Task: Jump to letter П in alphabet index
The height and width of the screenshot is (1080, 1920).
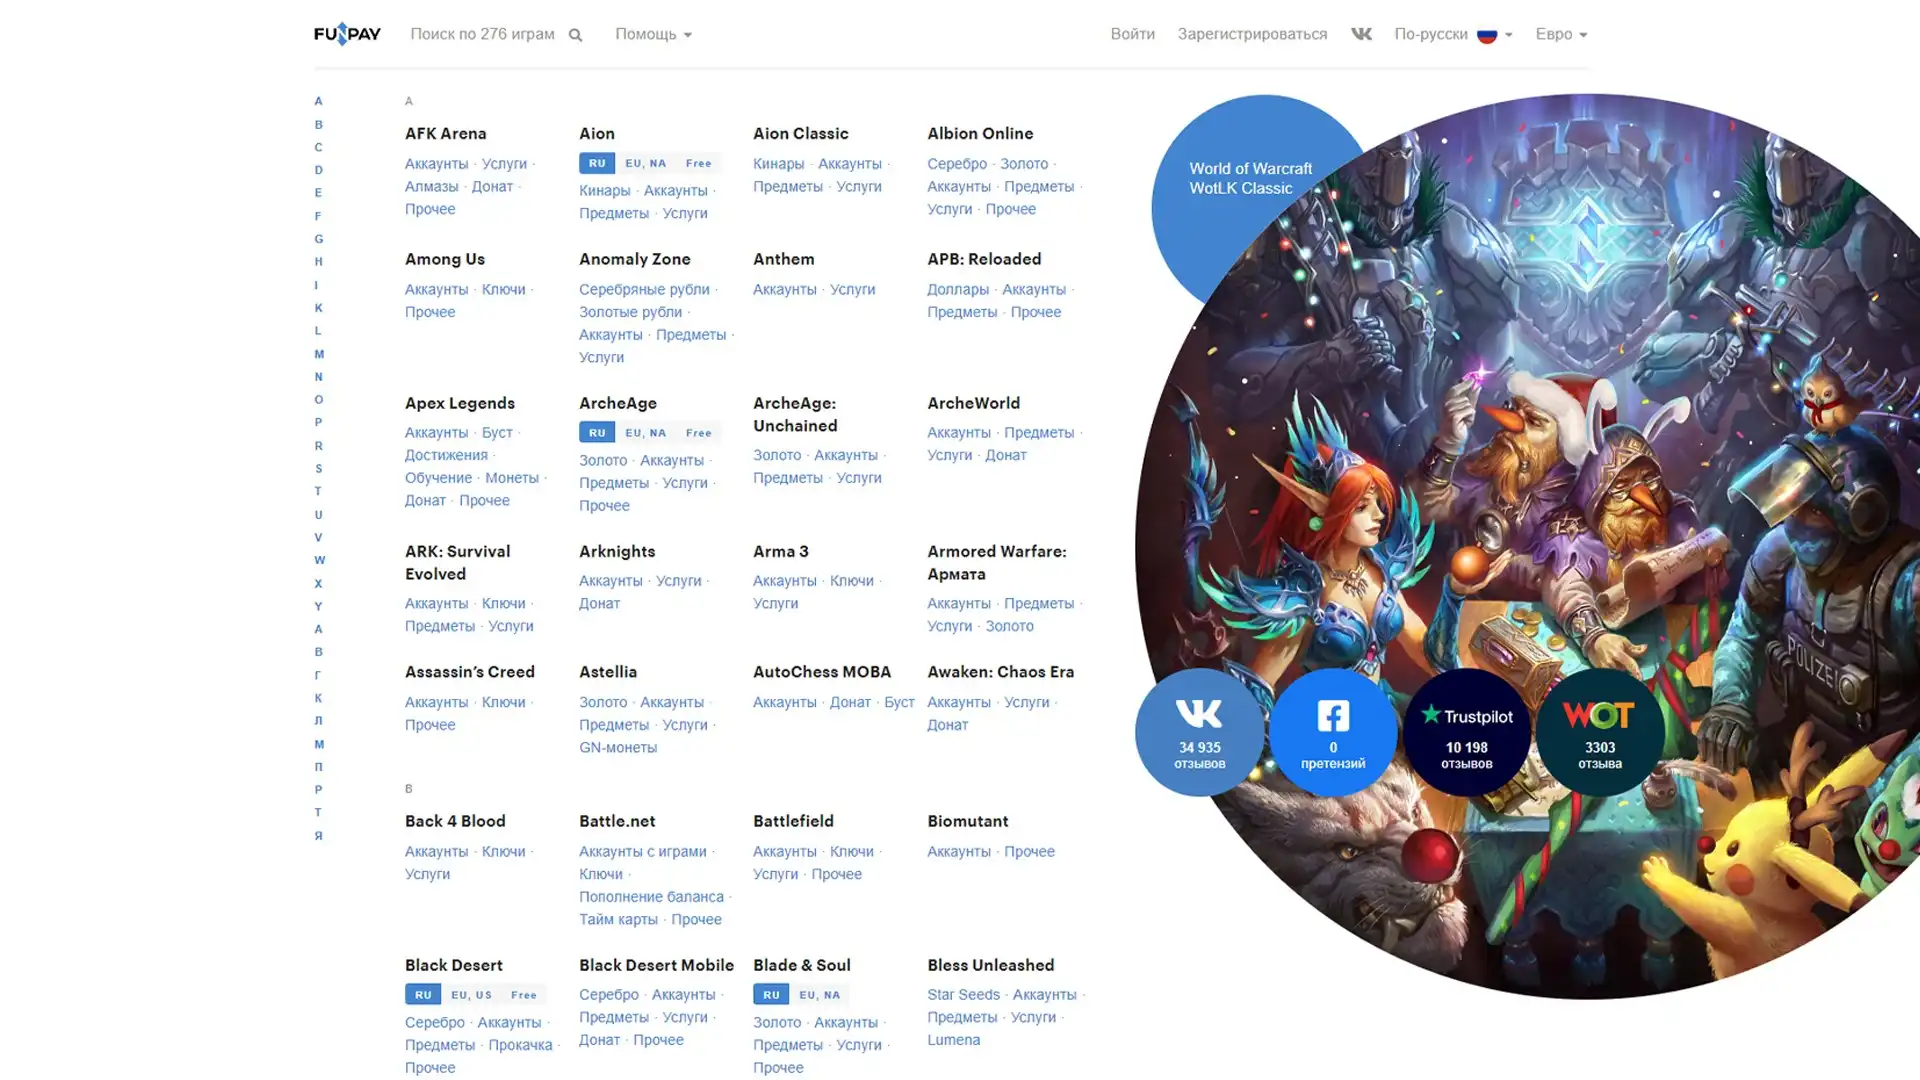Action: (318, 767)
